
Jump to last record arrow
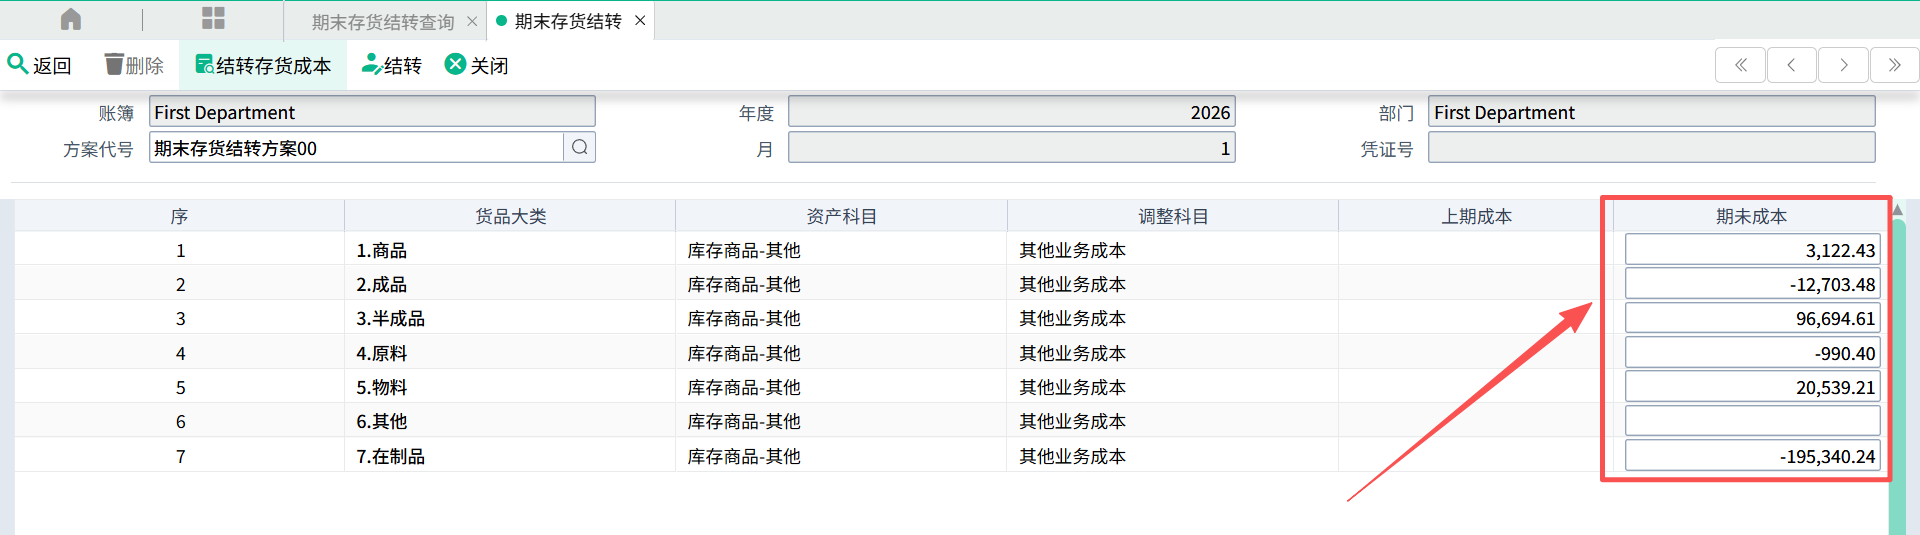click(x=1894, y=66)
